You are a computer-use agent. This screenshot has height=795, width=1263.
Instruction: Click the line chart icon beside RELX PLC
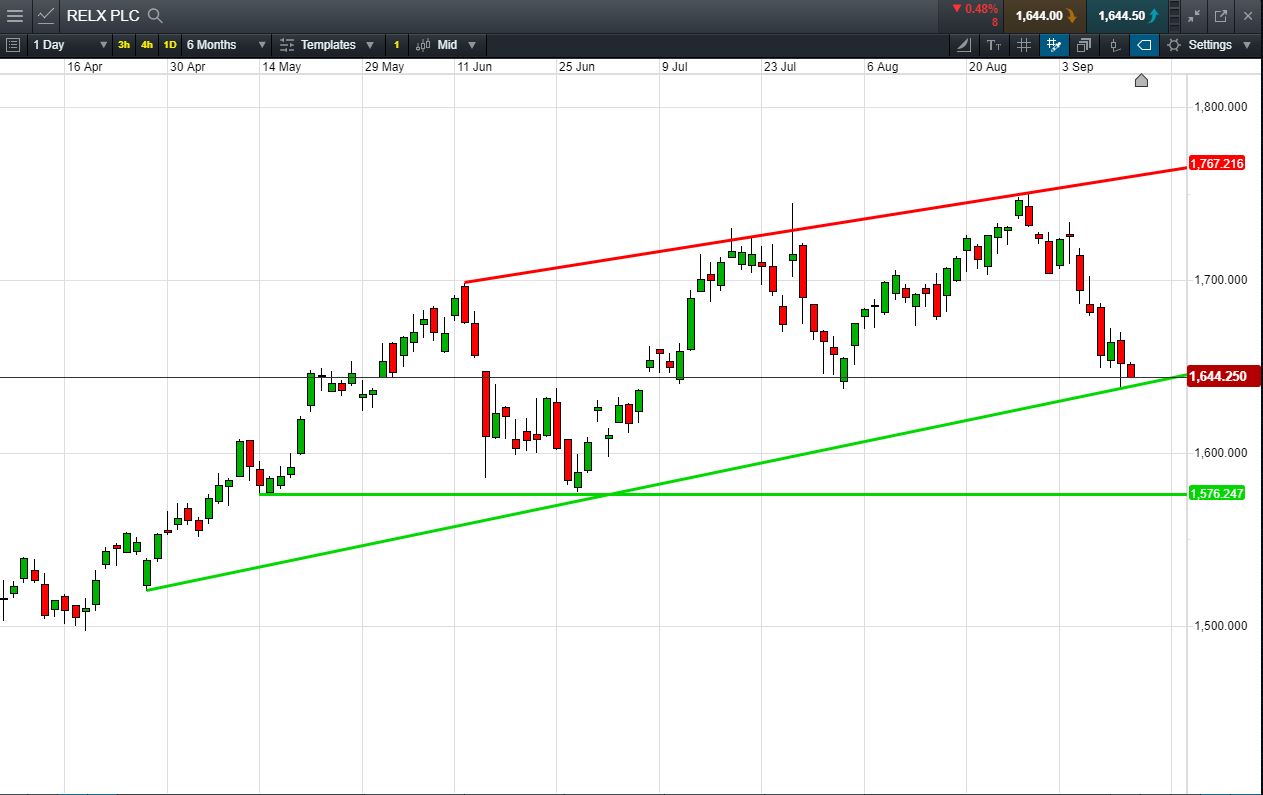click(x=47, y=15)
